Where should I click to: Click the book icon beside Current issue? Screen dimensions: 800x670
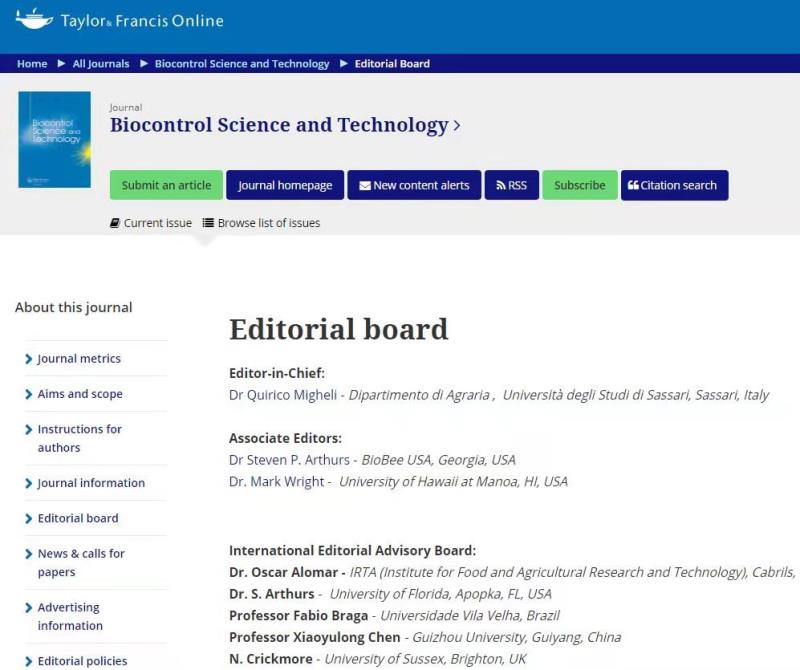(115, 223)
